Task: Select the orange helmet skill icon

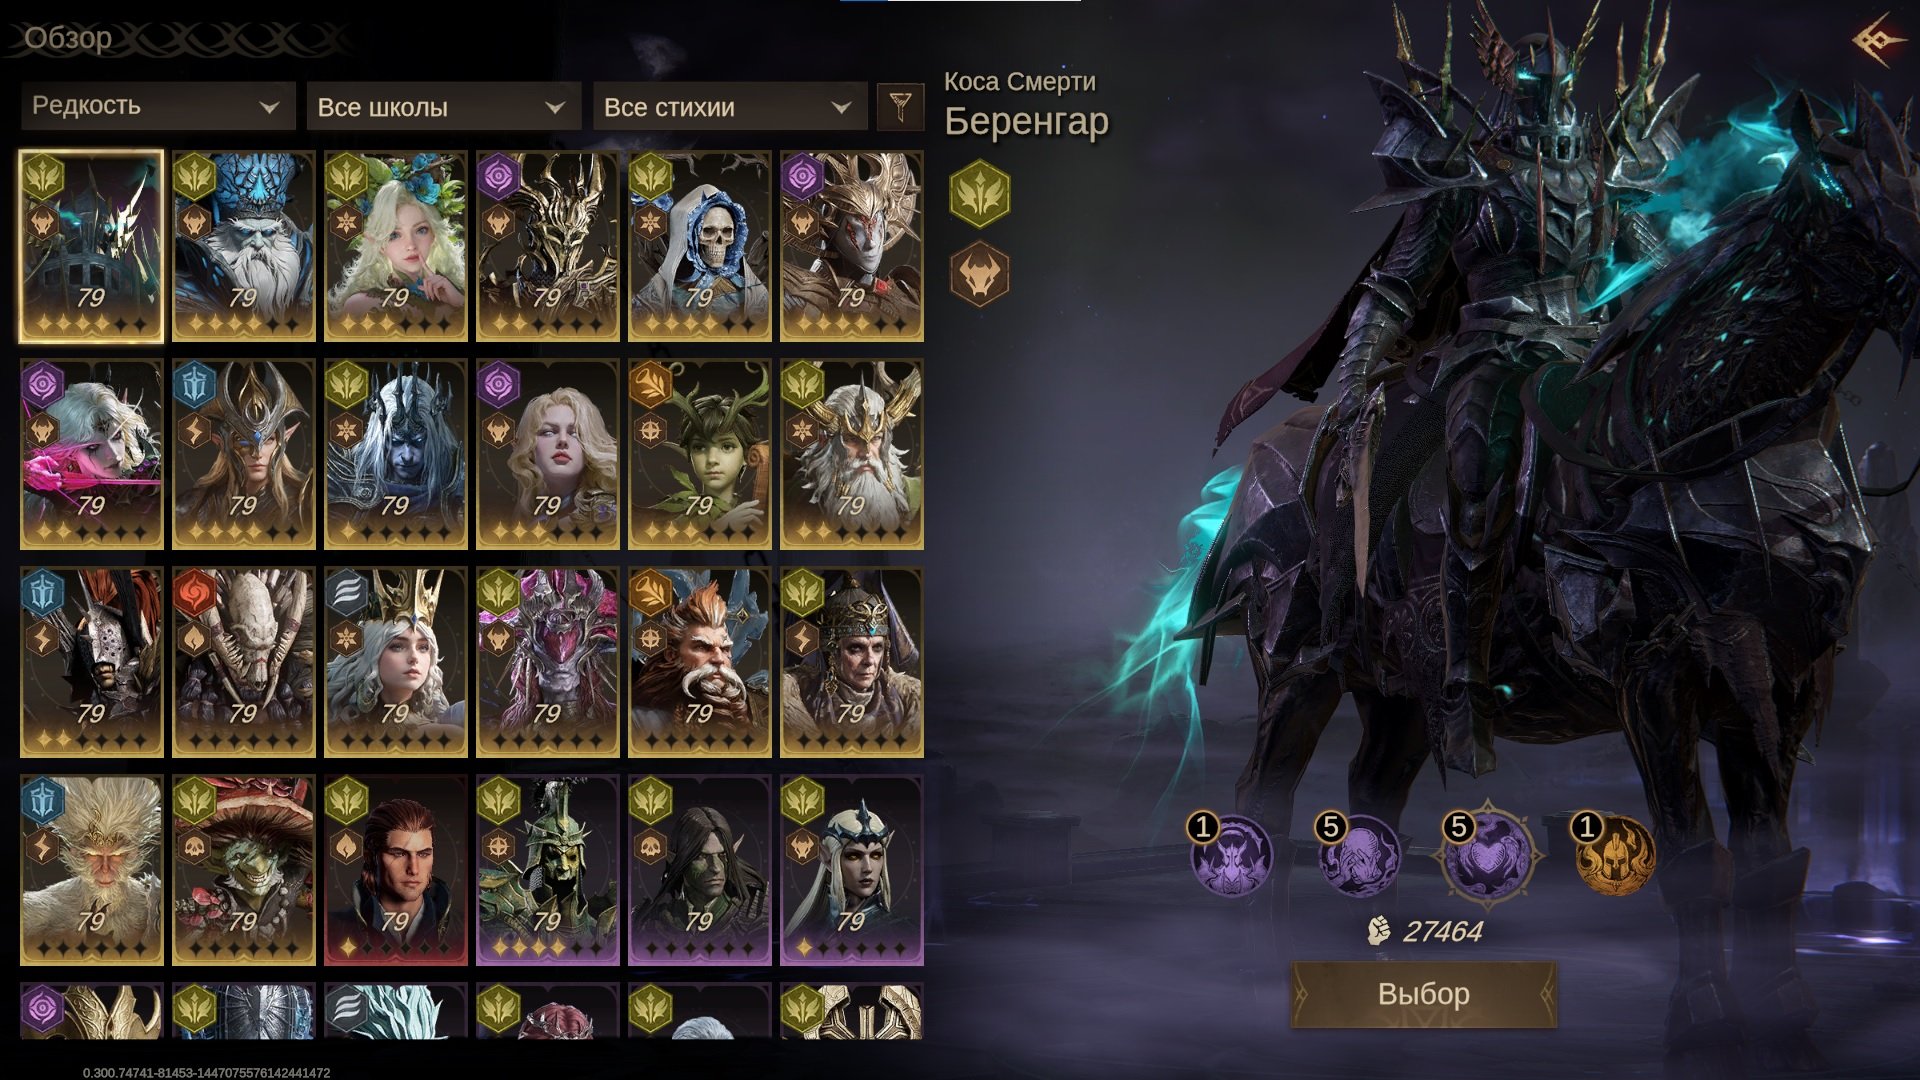Action: pos(1614,855)
